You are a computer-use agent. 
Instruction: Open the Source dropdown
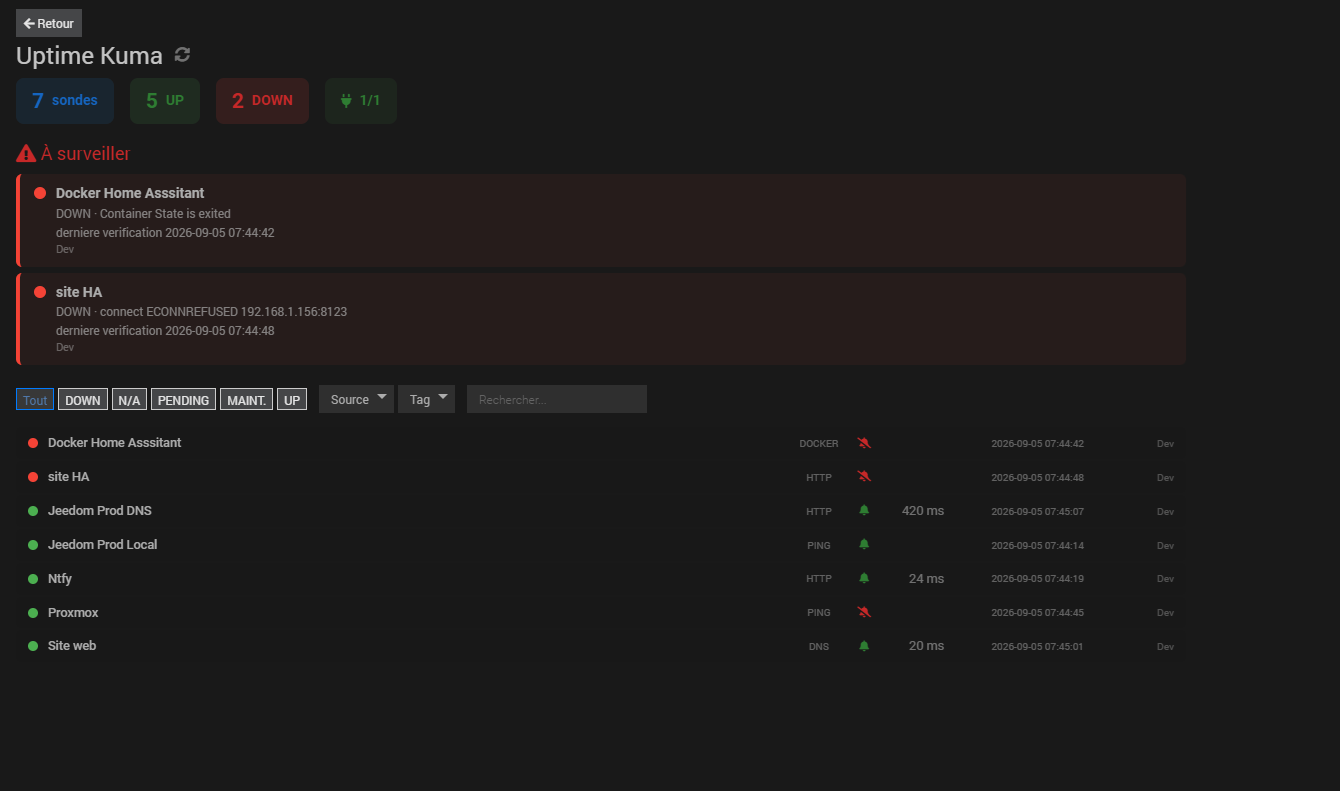(x=356, y=399)
